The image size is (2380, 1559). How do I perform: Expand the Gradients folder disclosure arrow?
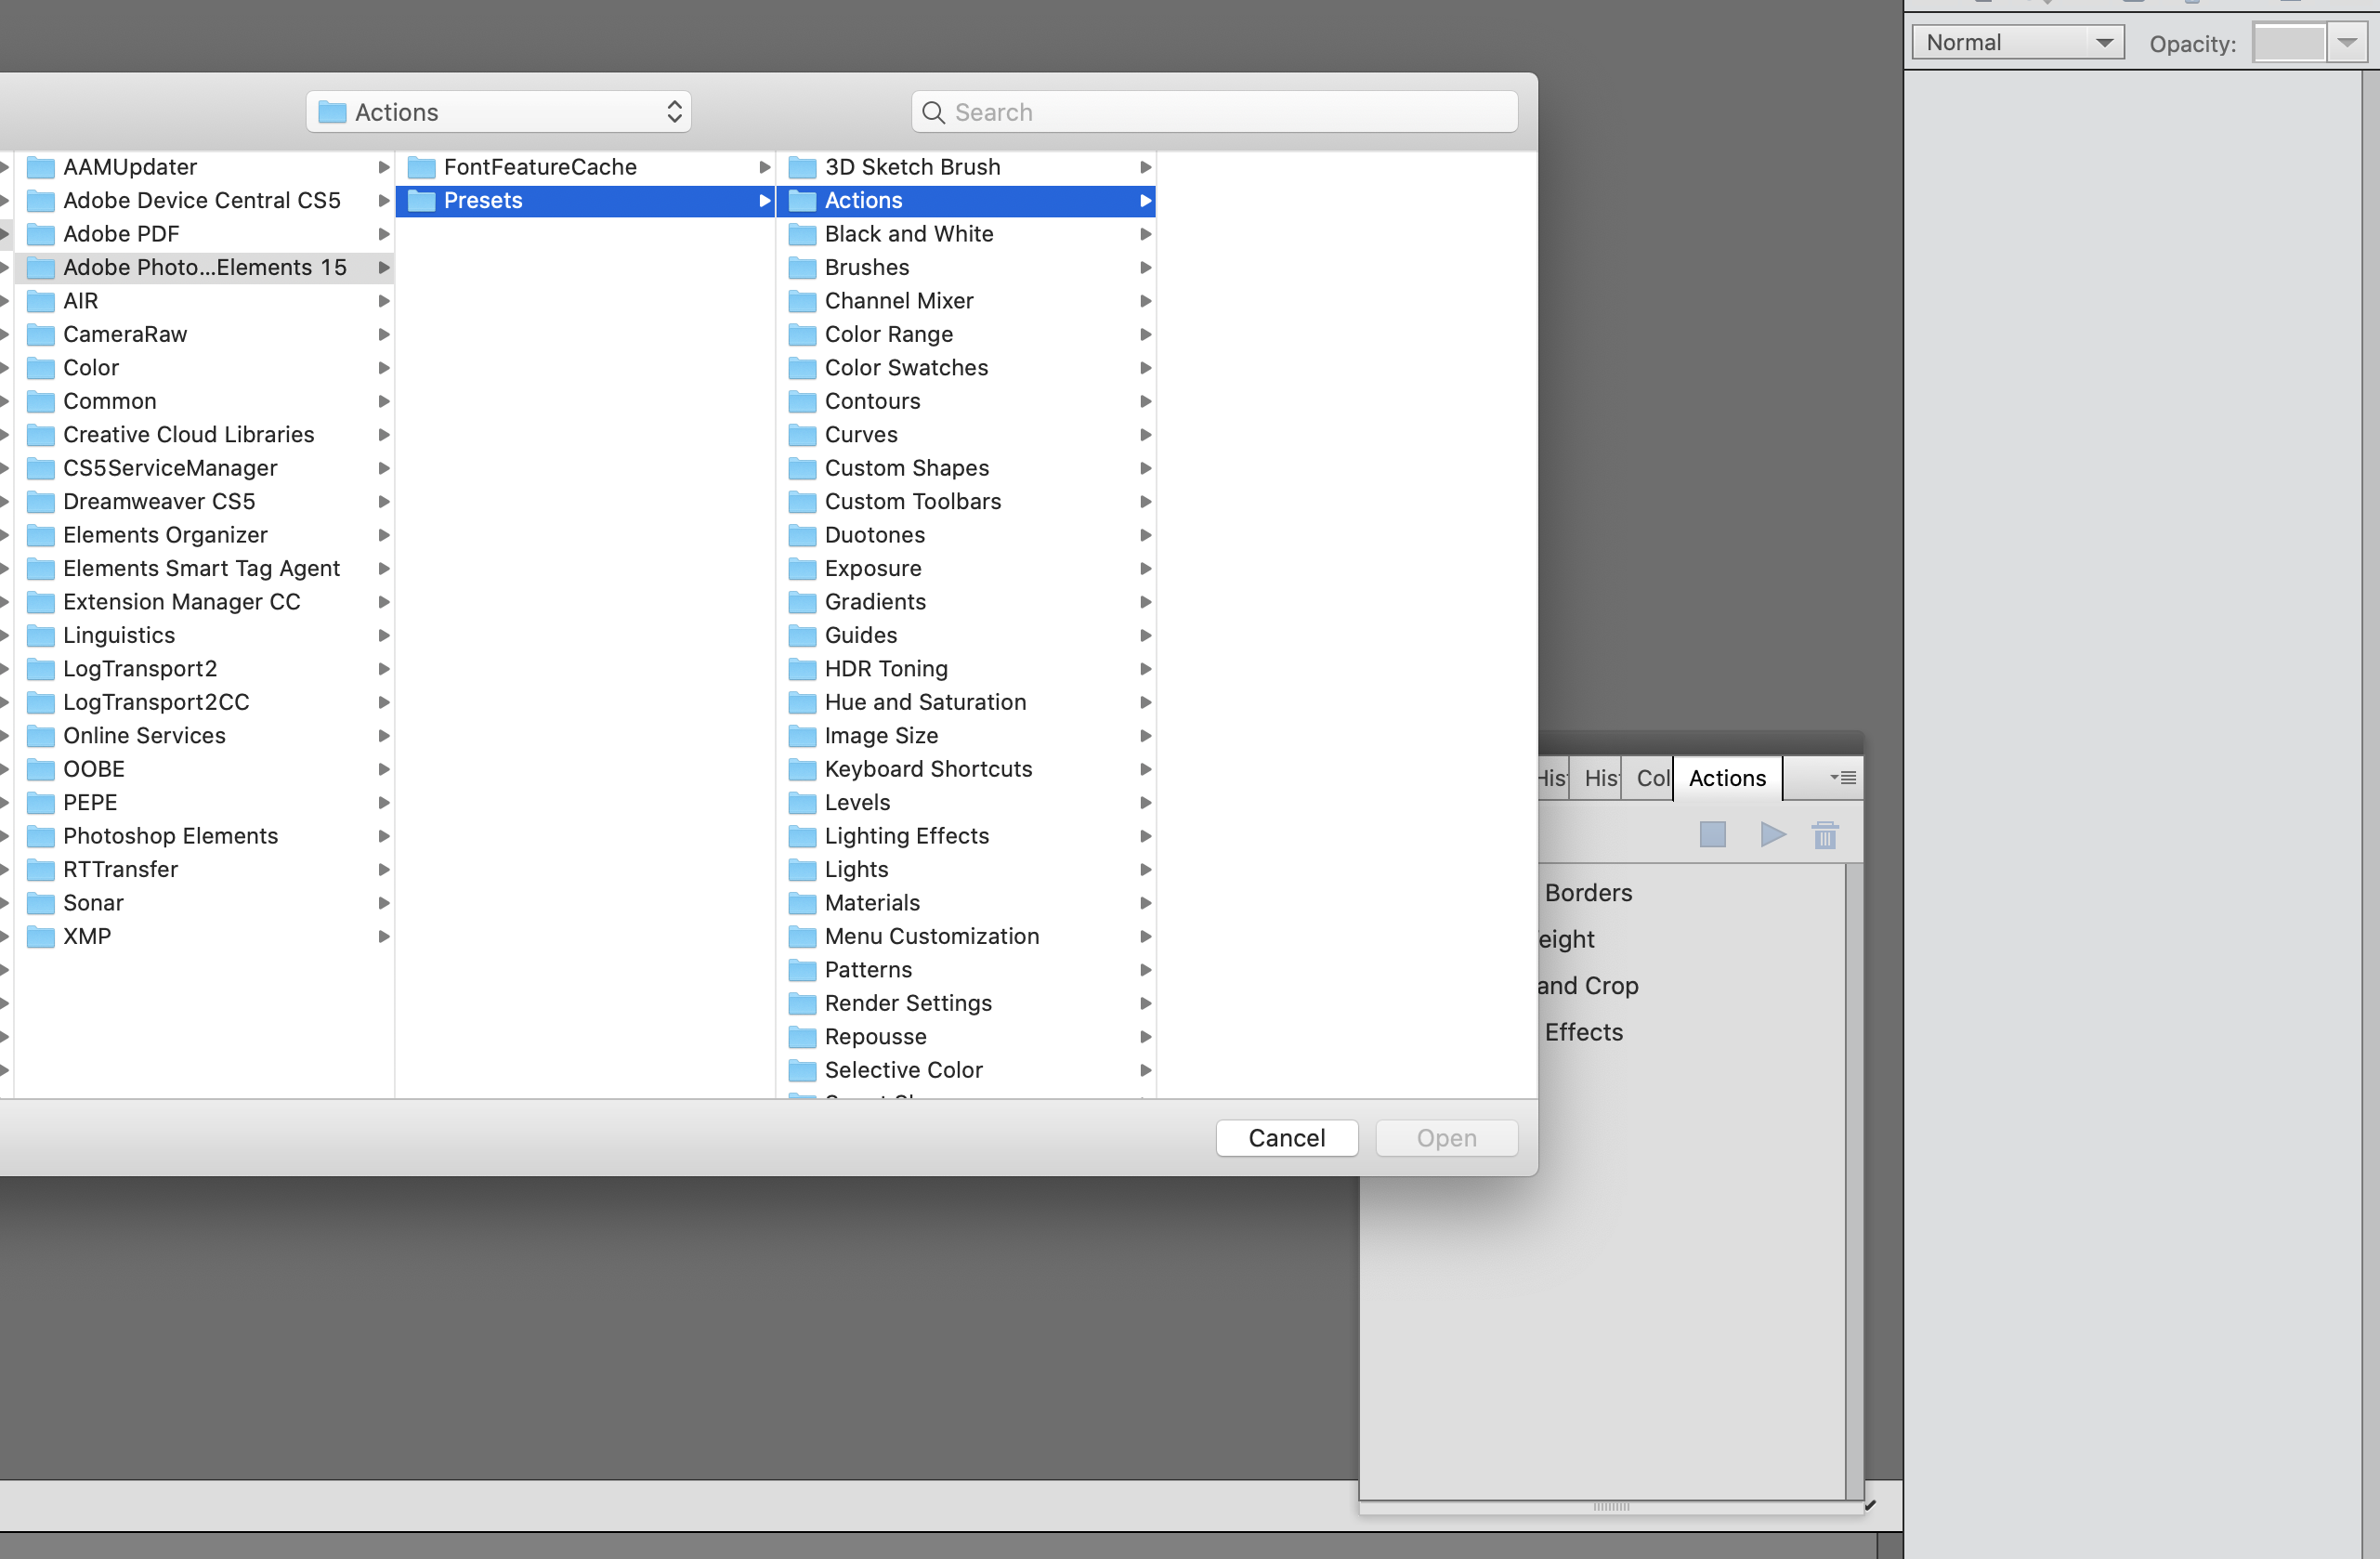(1146, 602)
